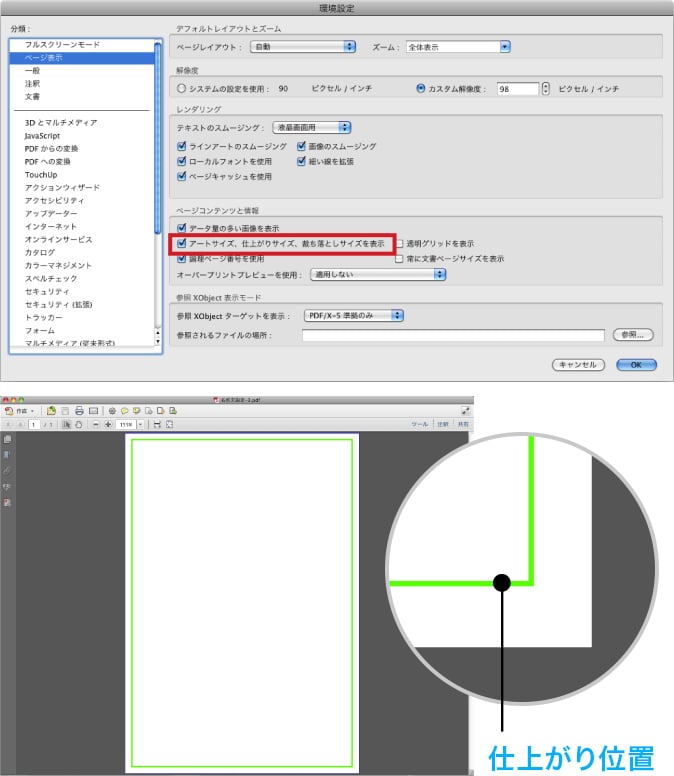Click the save floppy disk icon
The width and height of the screenshot is (674, 776).
click(65, 411)
